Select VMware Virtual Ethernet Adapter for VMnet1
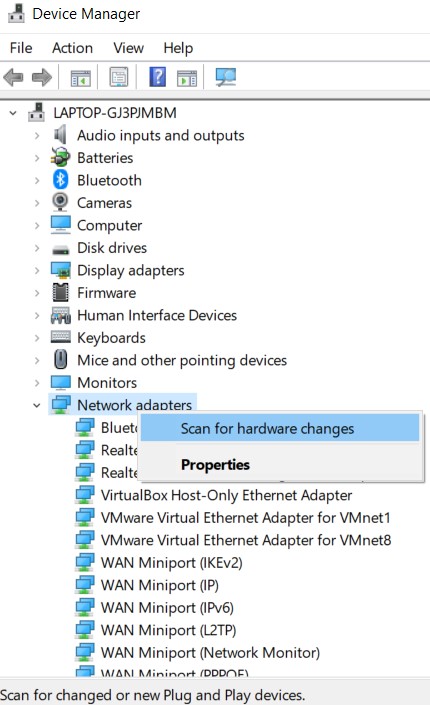This screenshot has width=430, height=705. pyautogui.click(x=246, y=518)
